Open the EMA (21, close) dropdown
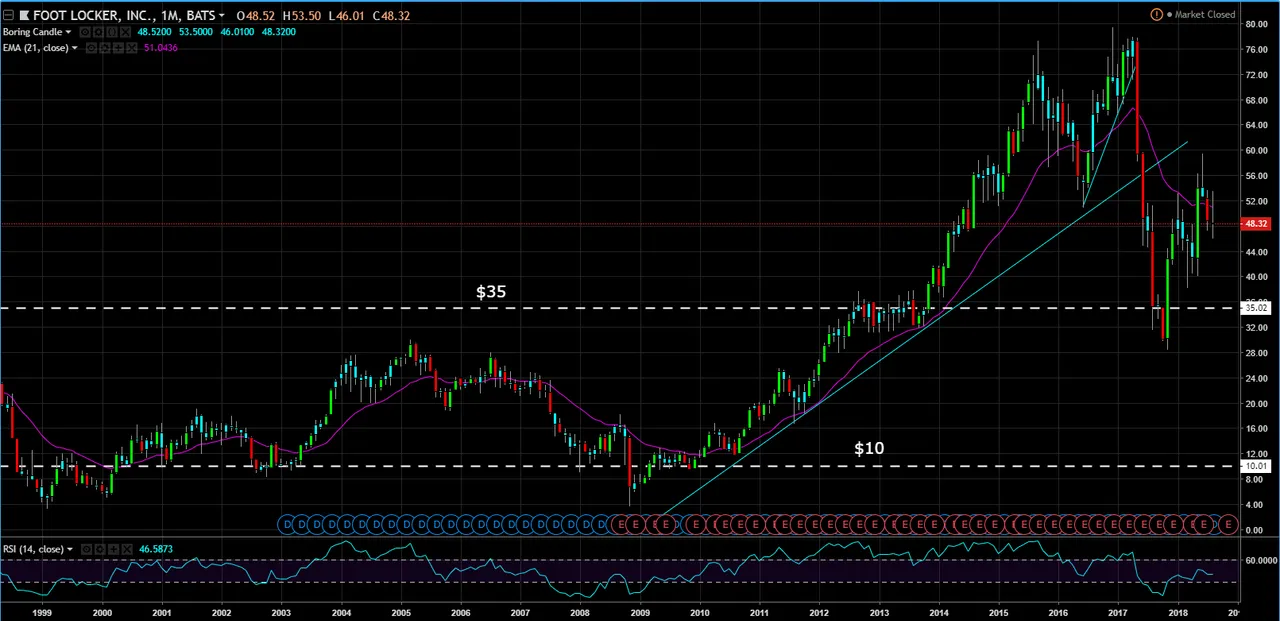Viewport: 1280px width, 621px height. point(75,48)
